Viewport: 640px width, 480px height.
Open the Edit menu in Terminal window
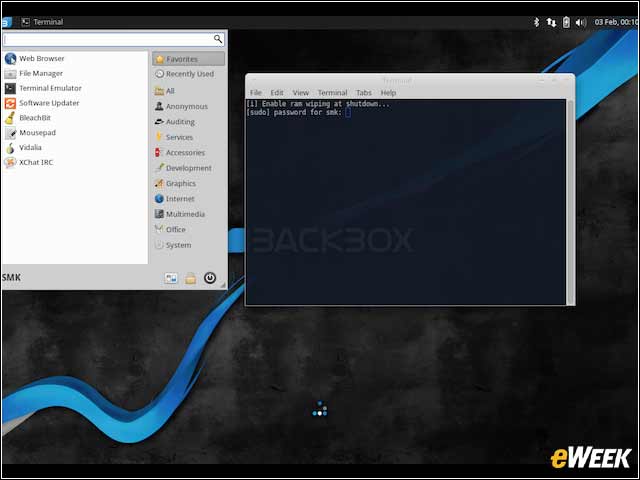[x=277, y=93]
